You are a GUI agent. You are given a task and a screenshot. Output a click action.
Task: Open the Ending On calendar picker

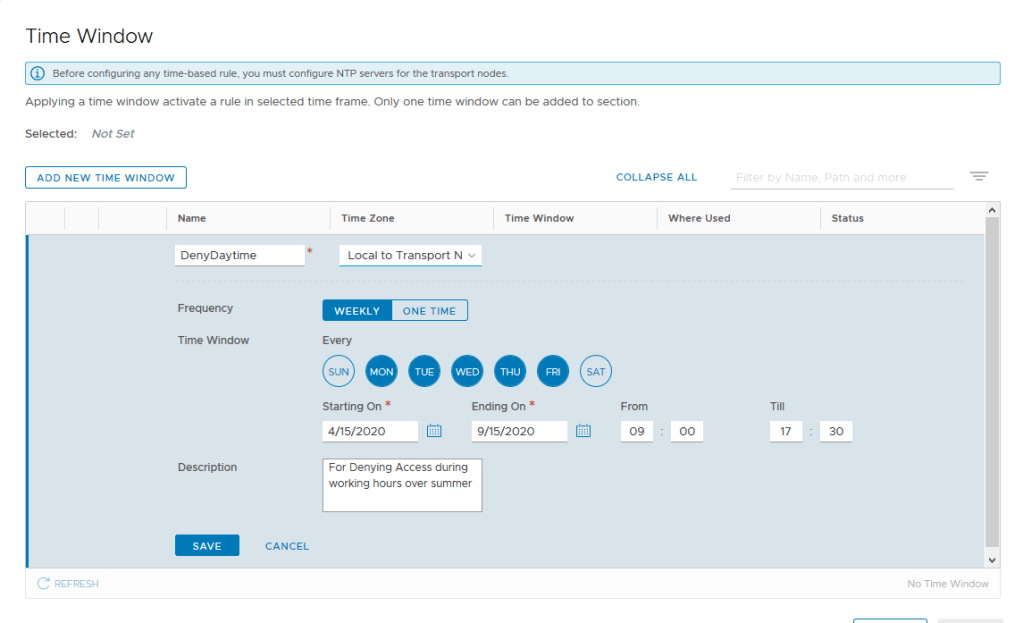coord(583,431)
